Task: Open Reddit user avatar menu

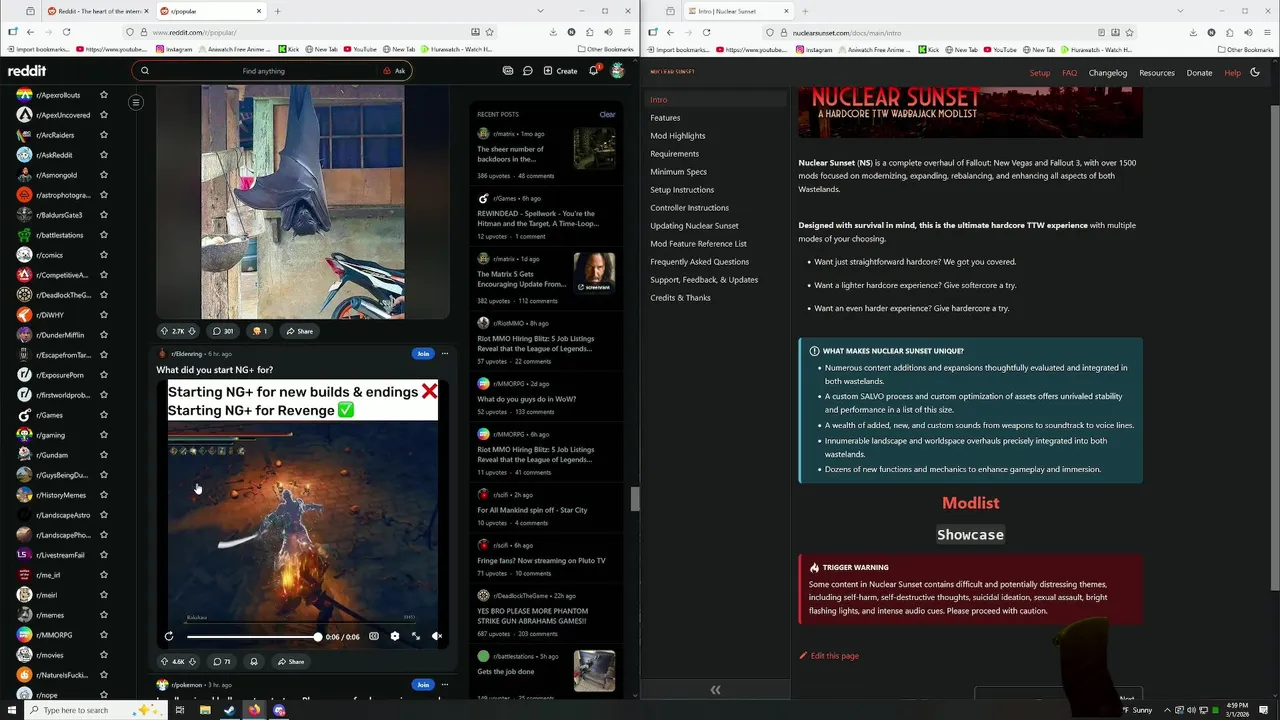Action: (618, 71)
